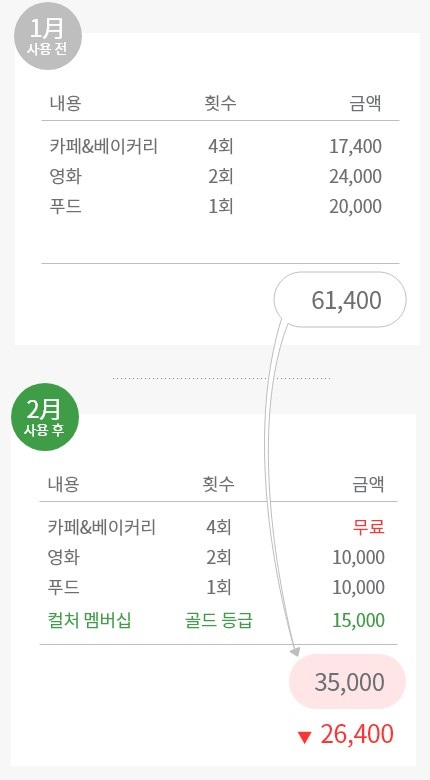
Task: Click the 24,000 movie amount
Action: (x=355, y=176)
